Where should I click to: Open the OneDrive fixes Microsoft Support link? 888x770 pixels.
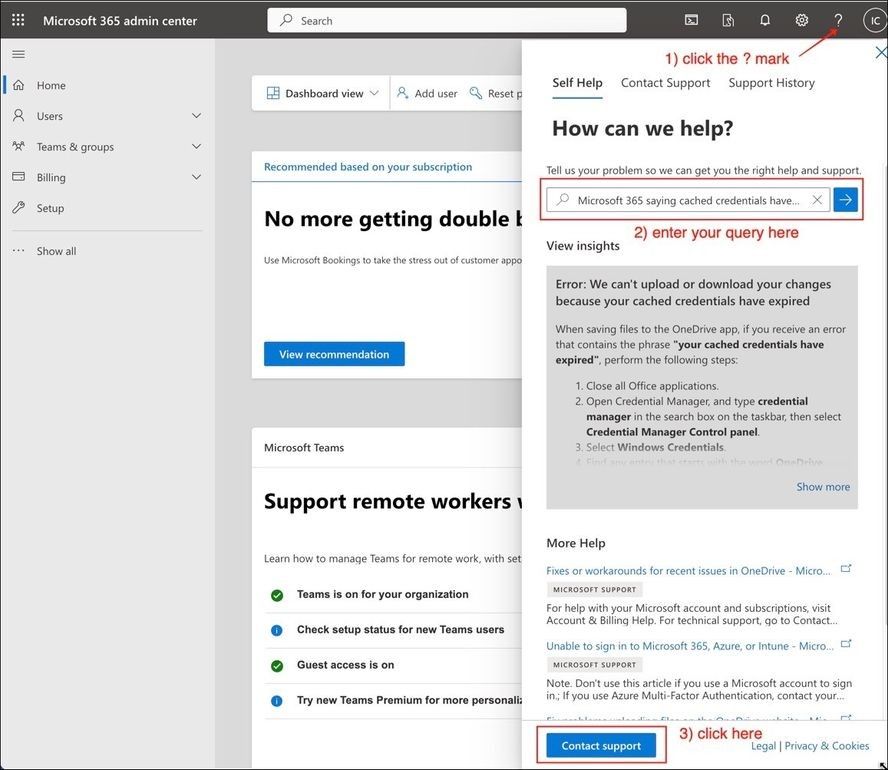pyautogui.click(x=690, y=569)
